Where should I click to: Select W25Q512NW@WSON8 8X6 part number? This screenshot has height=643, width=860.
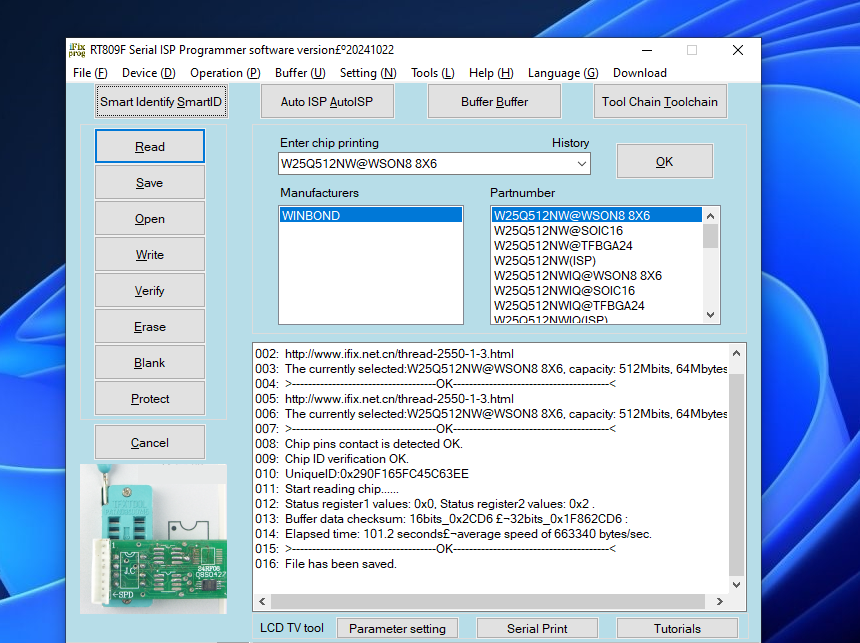pos(596,215)
